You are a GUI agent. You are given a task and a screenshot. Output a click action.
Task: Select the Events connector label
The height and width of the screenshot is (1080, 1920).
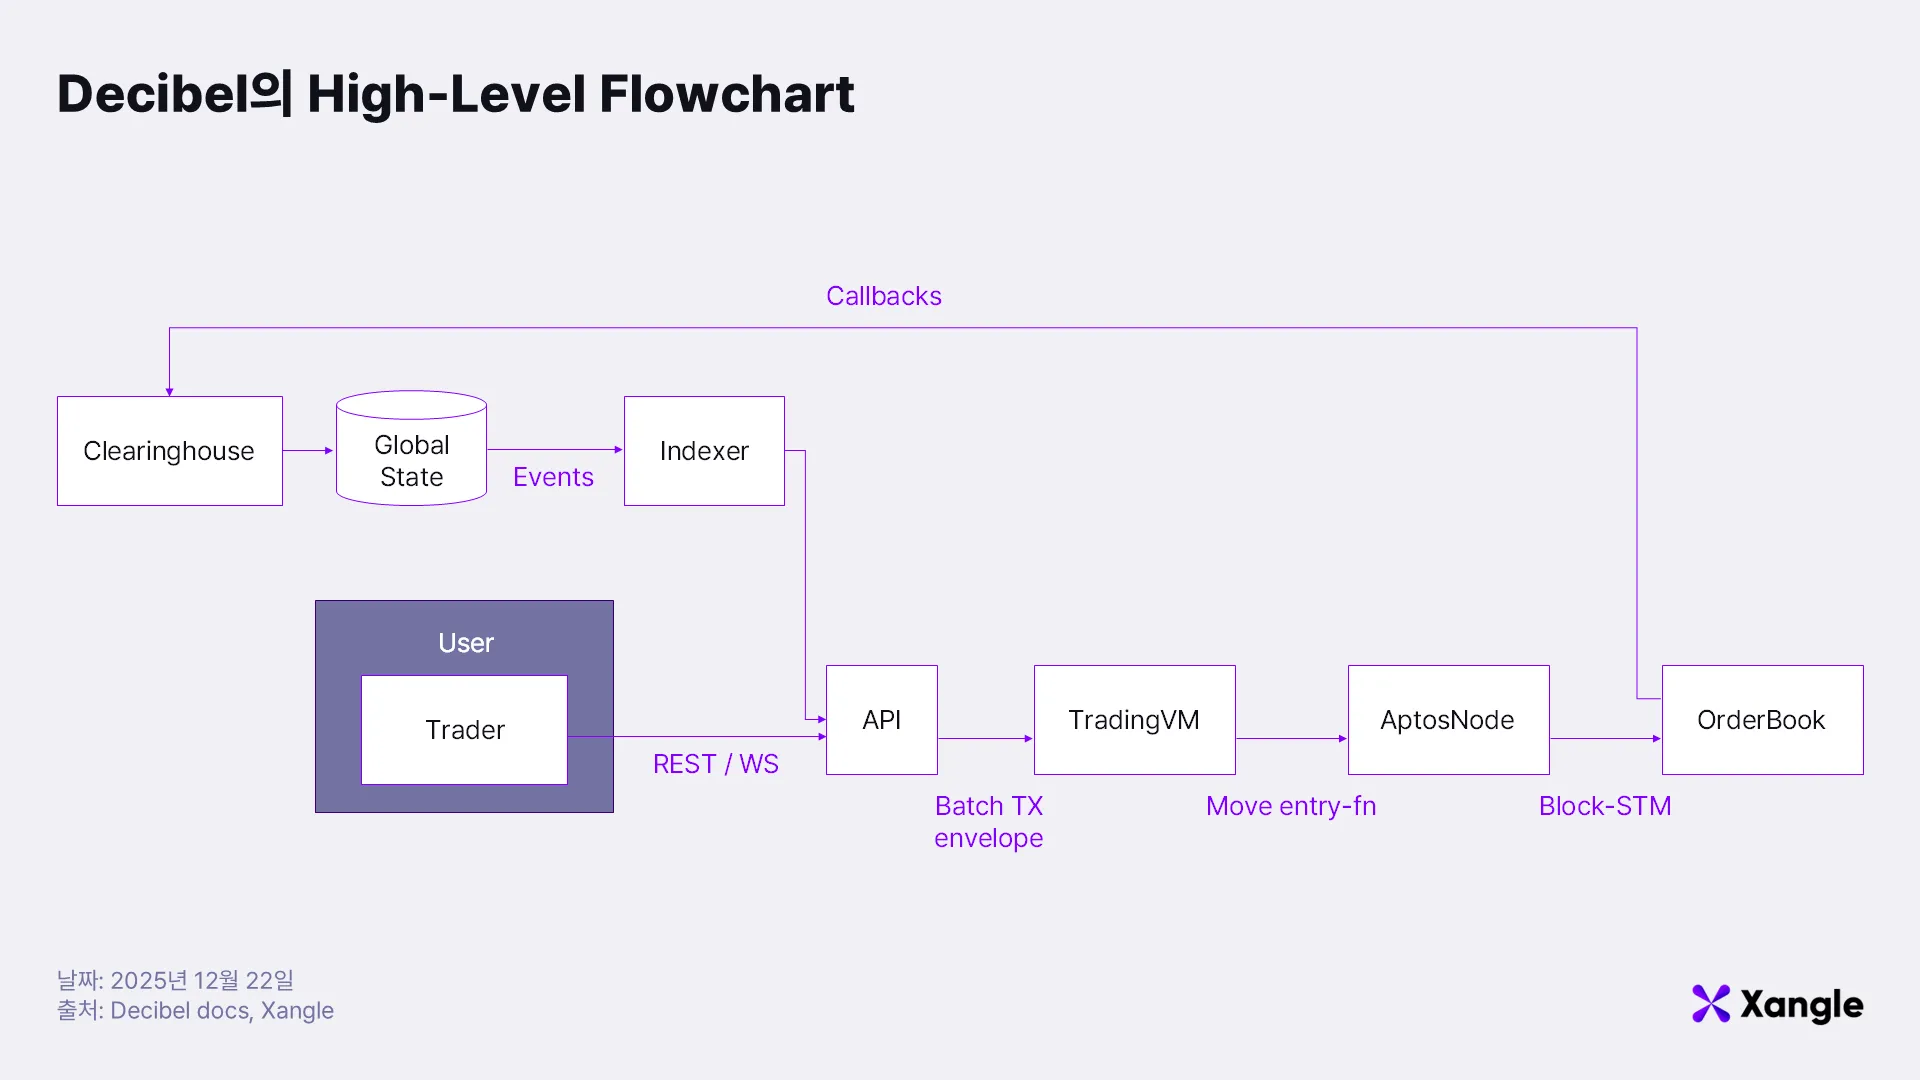553,477
